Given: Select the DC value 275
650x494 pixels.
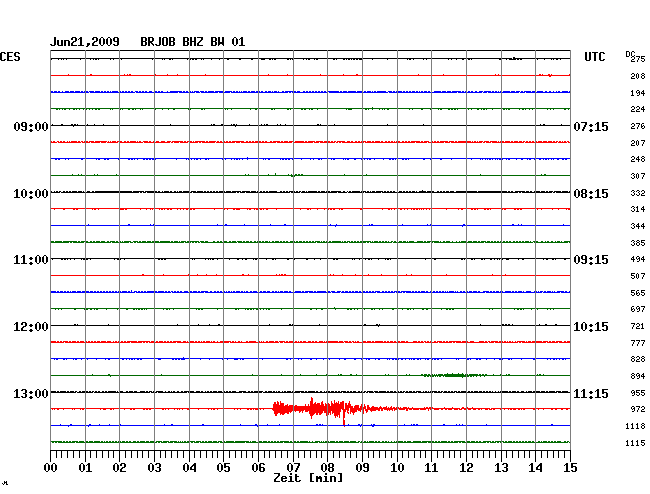Looking at the screenshot, I should click(638, 59).
